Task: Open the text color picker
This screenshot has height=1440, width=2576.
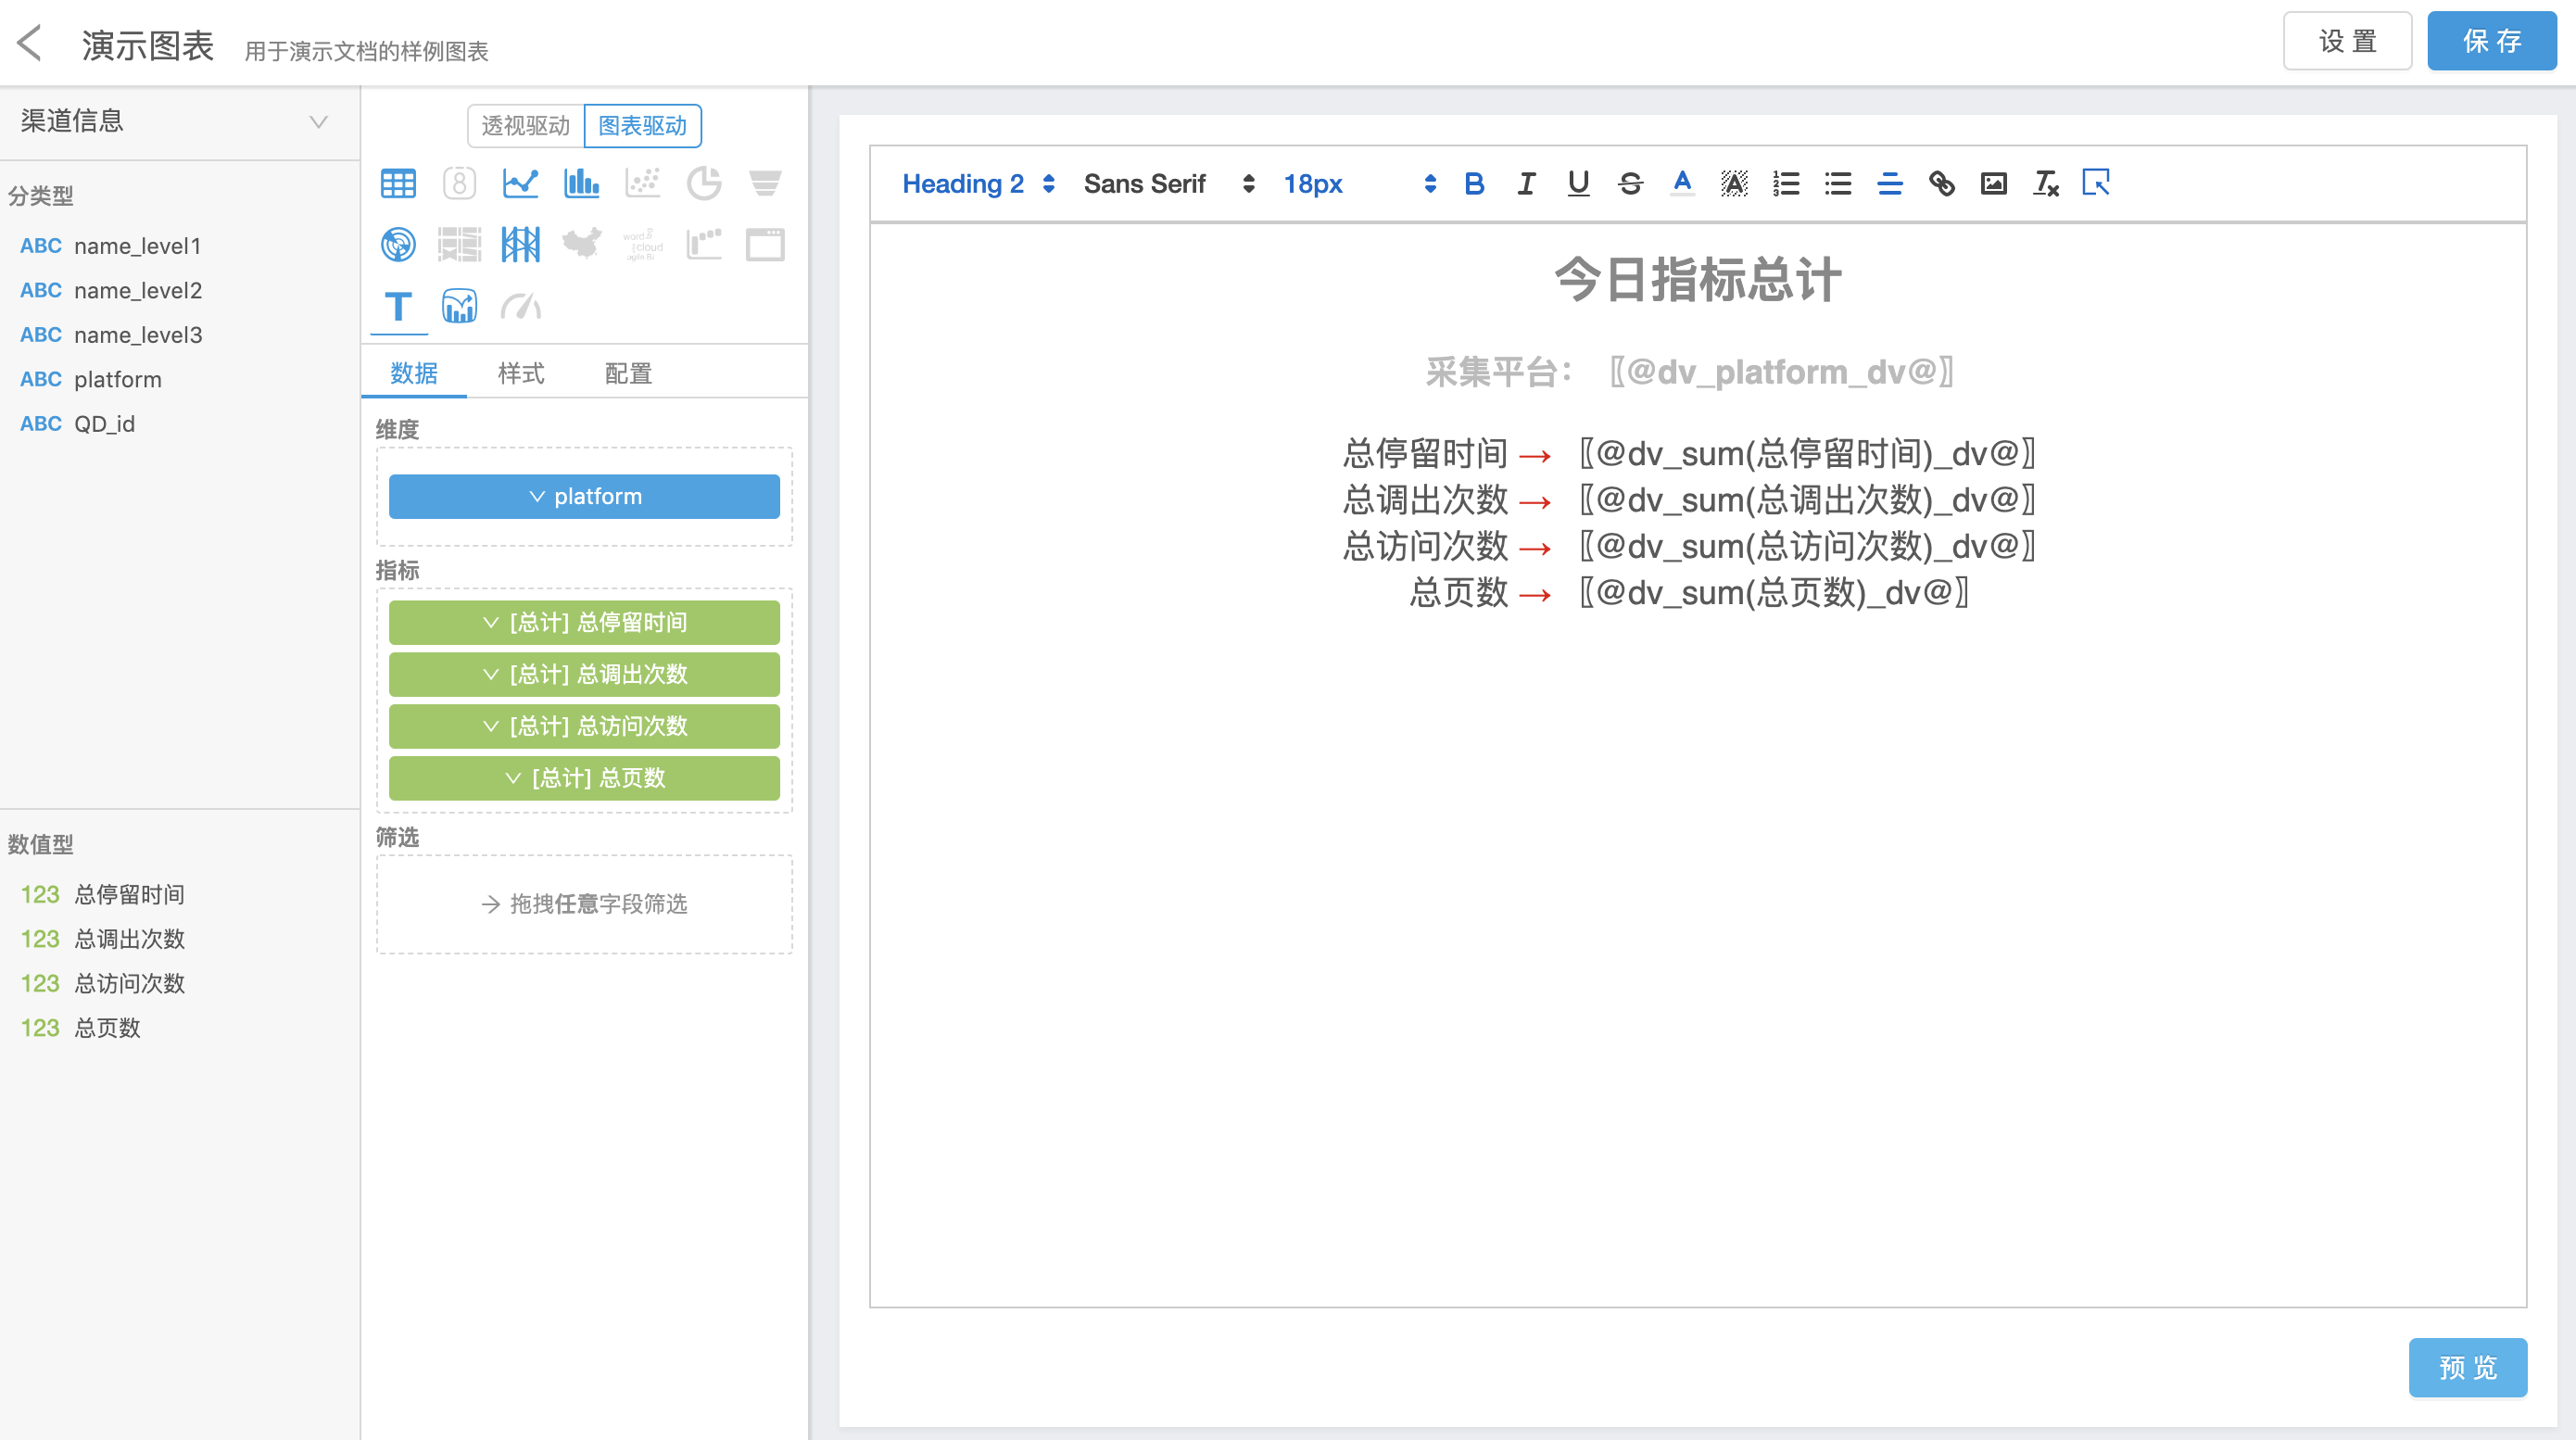Action: [1682, 184]
